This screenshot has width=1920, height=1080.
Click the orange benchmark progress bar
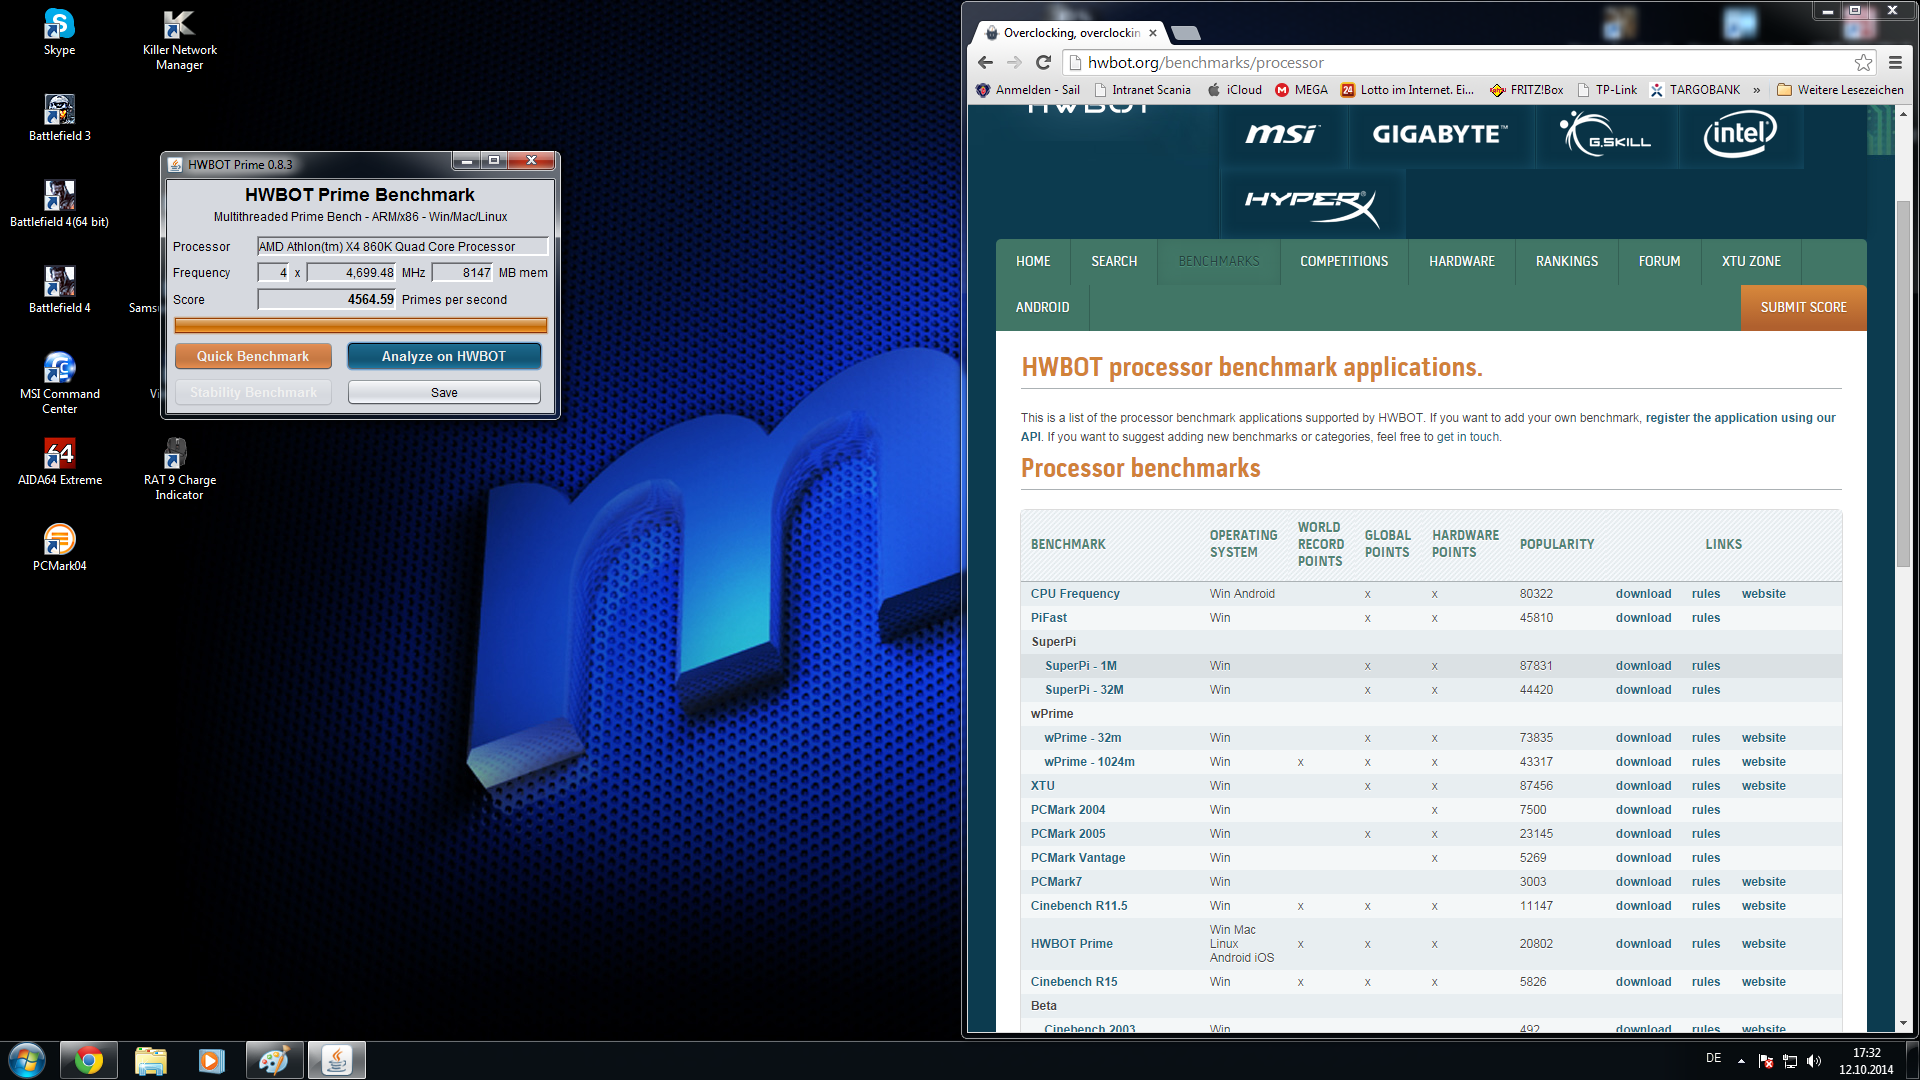point(360,325)
